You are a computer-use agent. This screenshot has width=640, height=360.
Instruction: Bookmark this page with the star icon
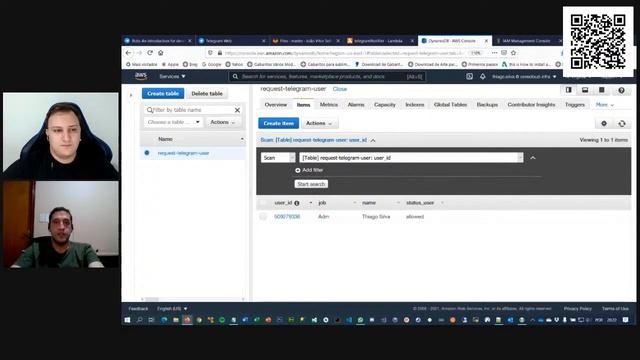(x=513, y=53)
